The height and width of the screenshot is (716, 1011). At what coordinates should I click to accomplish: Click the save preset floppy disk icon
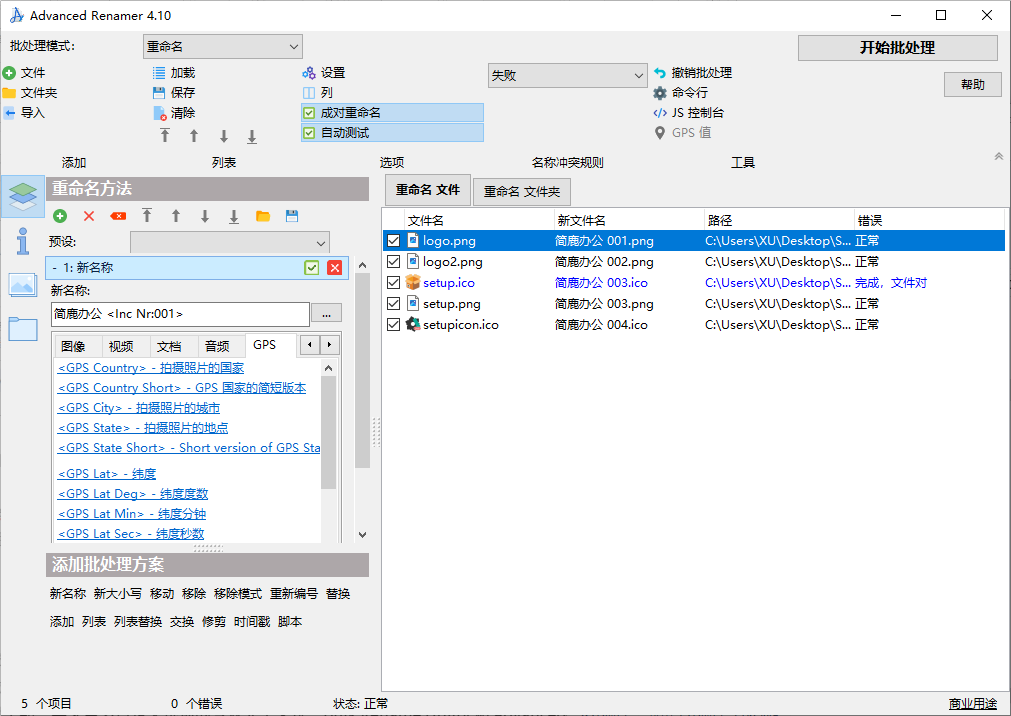pos(292,216)
